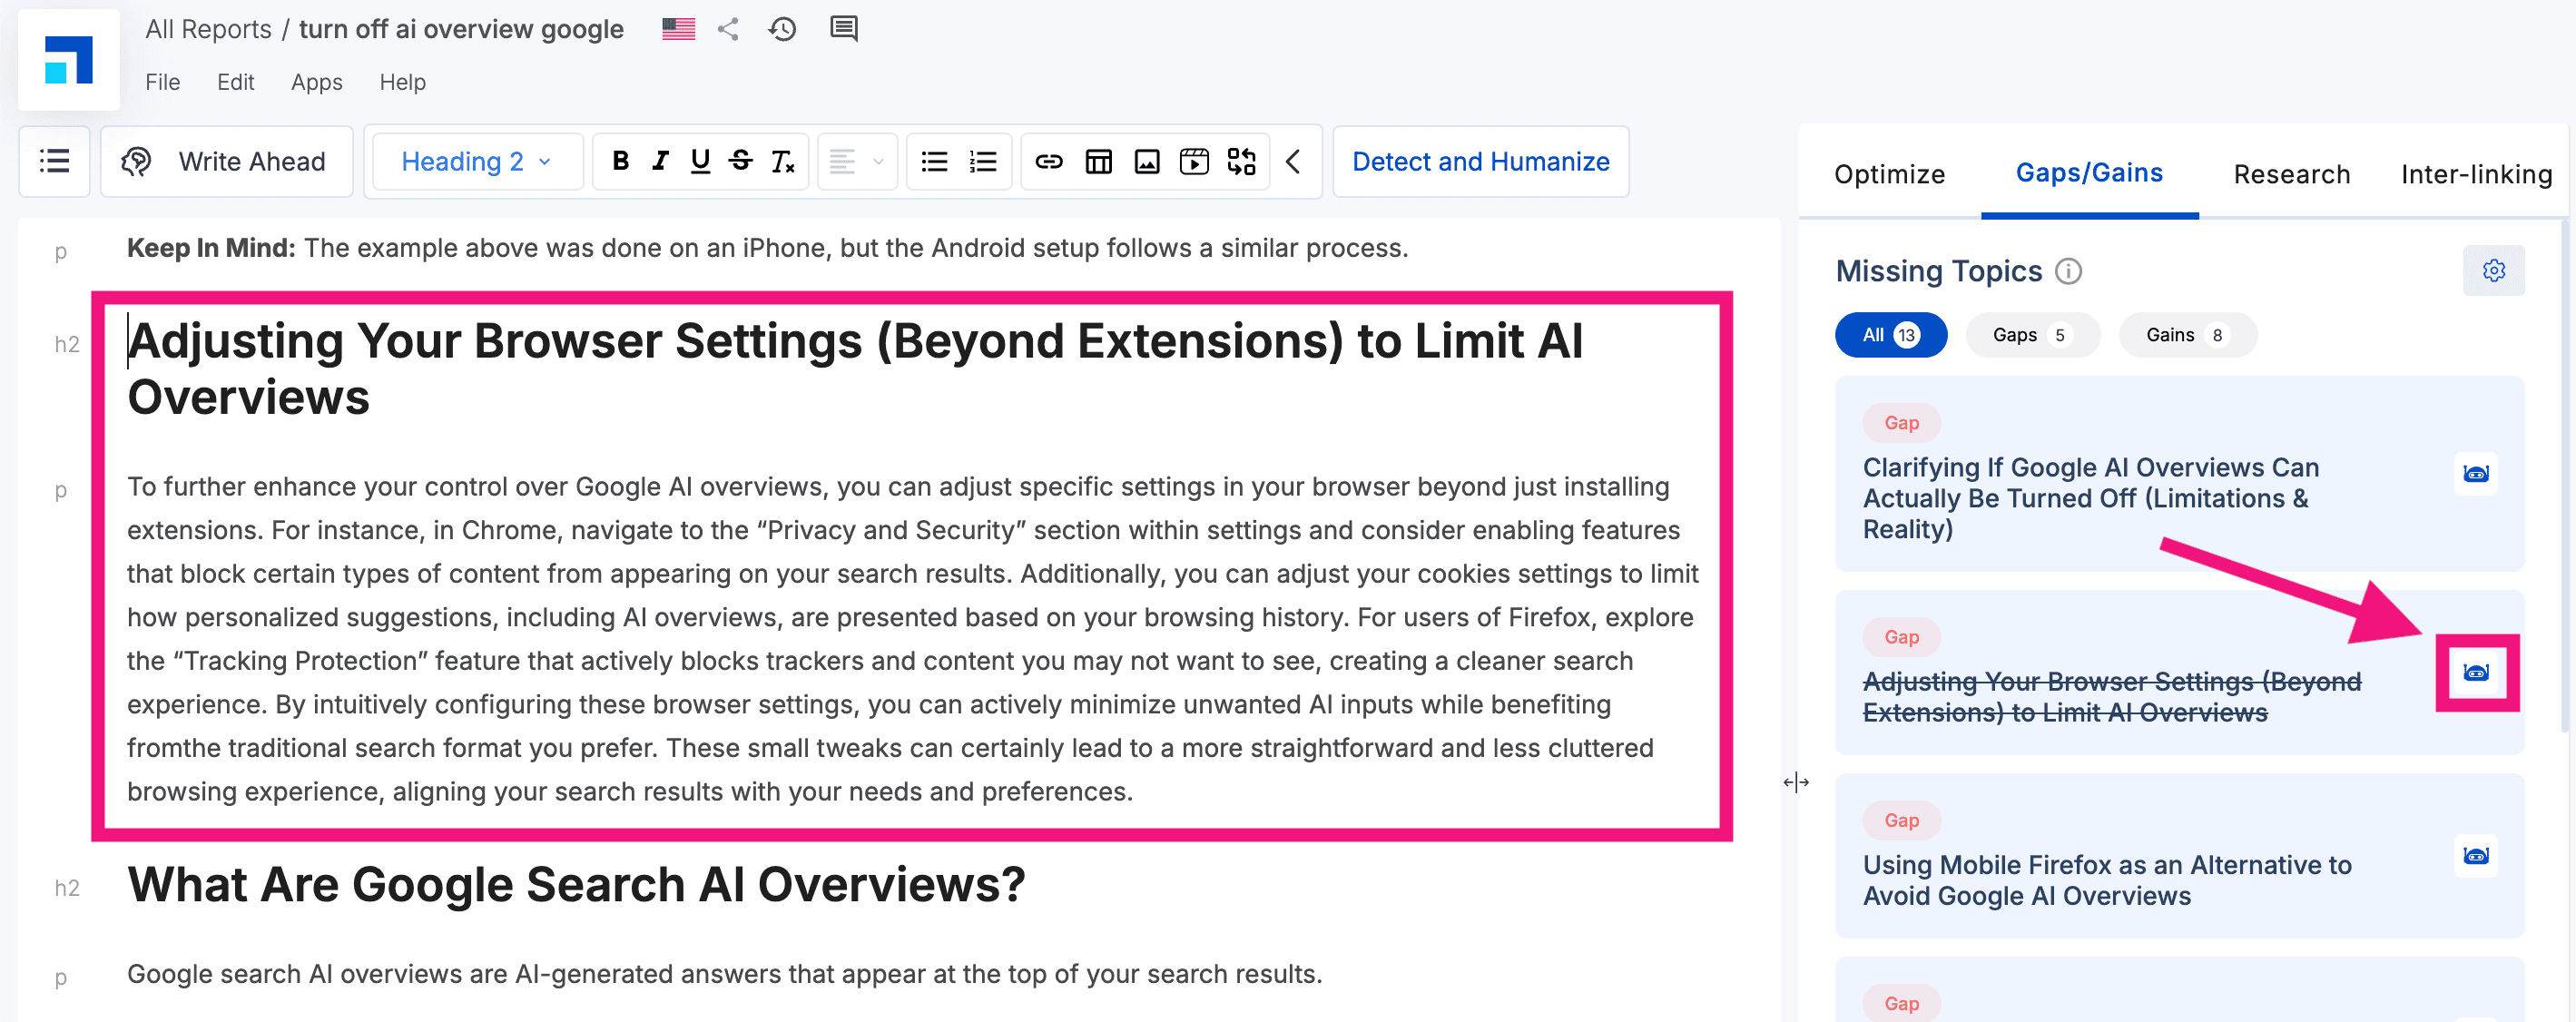Viewport: 2576px width, 1022px height.
Task: Click the To further enhance your control paragraph
Action: pyautogui.click(x=912, y=639)
